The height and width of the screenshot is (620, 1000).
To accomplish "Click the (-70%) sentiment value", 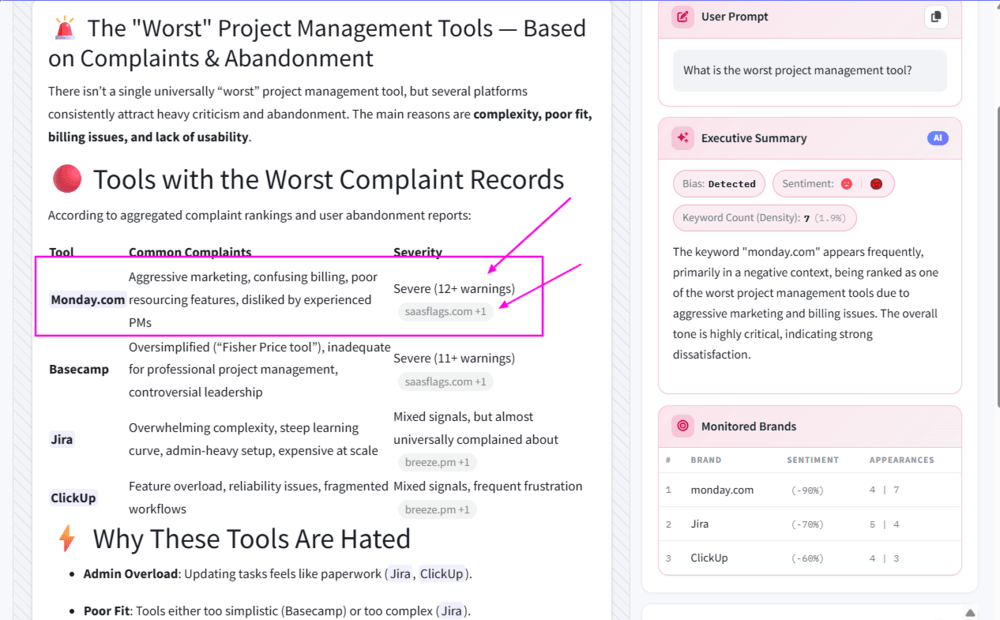I will [807, 524].
